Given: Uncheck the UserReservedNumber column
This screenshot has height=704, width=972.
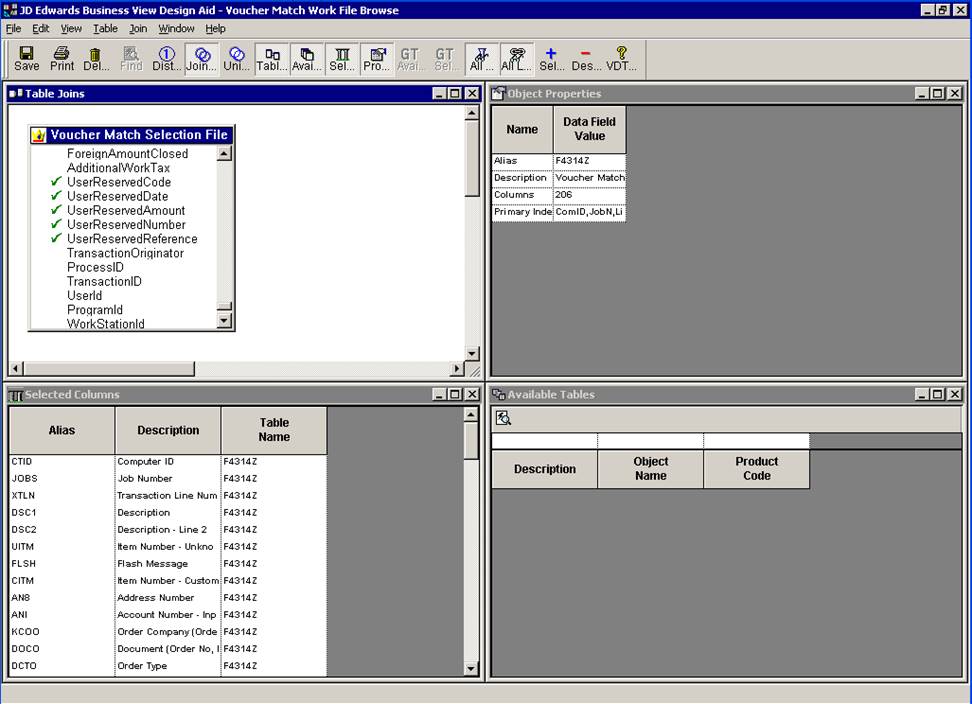Looking at the screenshot, I should point(56,224).
